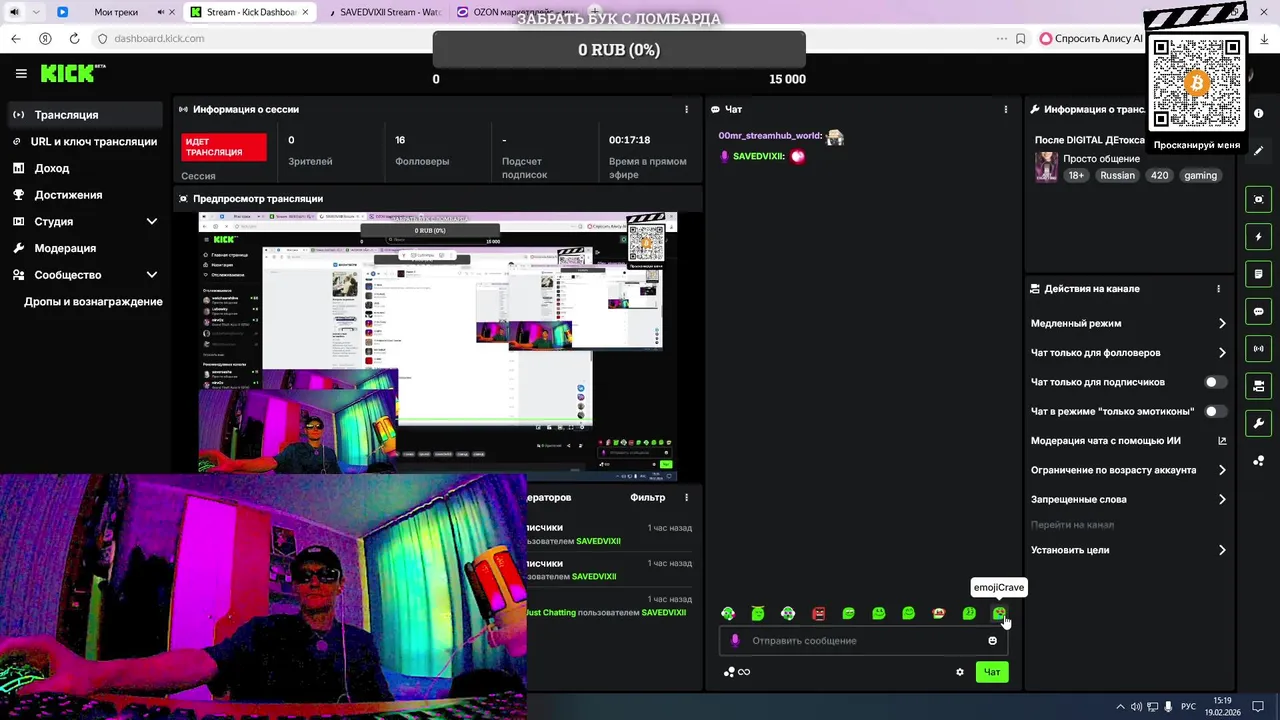Click the gaming tag chip
The height and width of the screenshot is (720, 1280).
pyautogui.click(x=1200, y=175)
